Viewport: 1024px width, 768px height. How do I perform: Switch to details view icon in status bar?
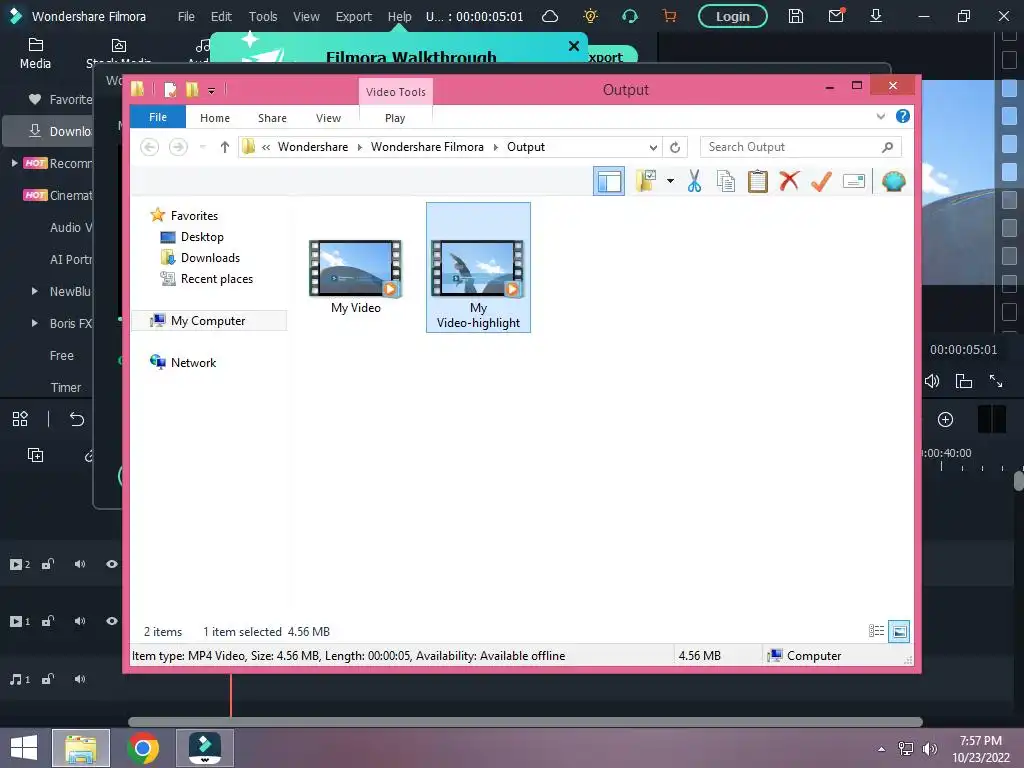tap(876, 631)
